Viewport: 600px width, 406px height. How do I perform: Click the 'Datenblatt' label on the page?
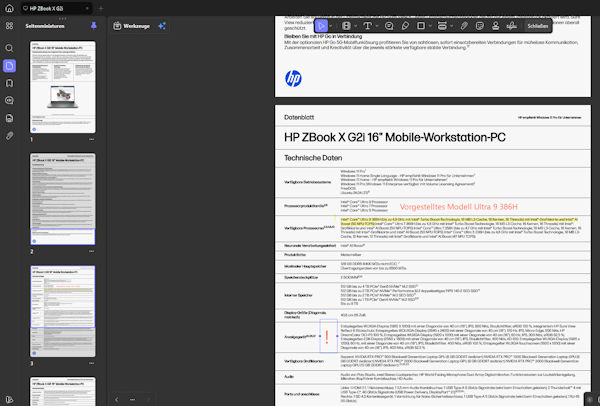[299, 117]
